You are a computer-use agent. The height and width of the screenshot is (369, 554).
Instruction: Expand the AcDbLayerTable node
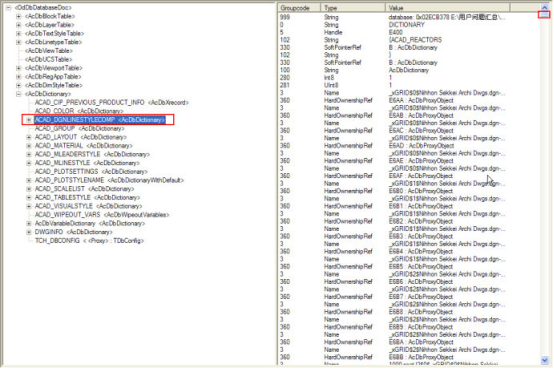[x=18, y=25]
